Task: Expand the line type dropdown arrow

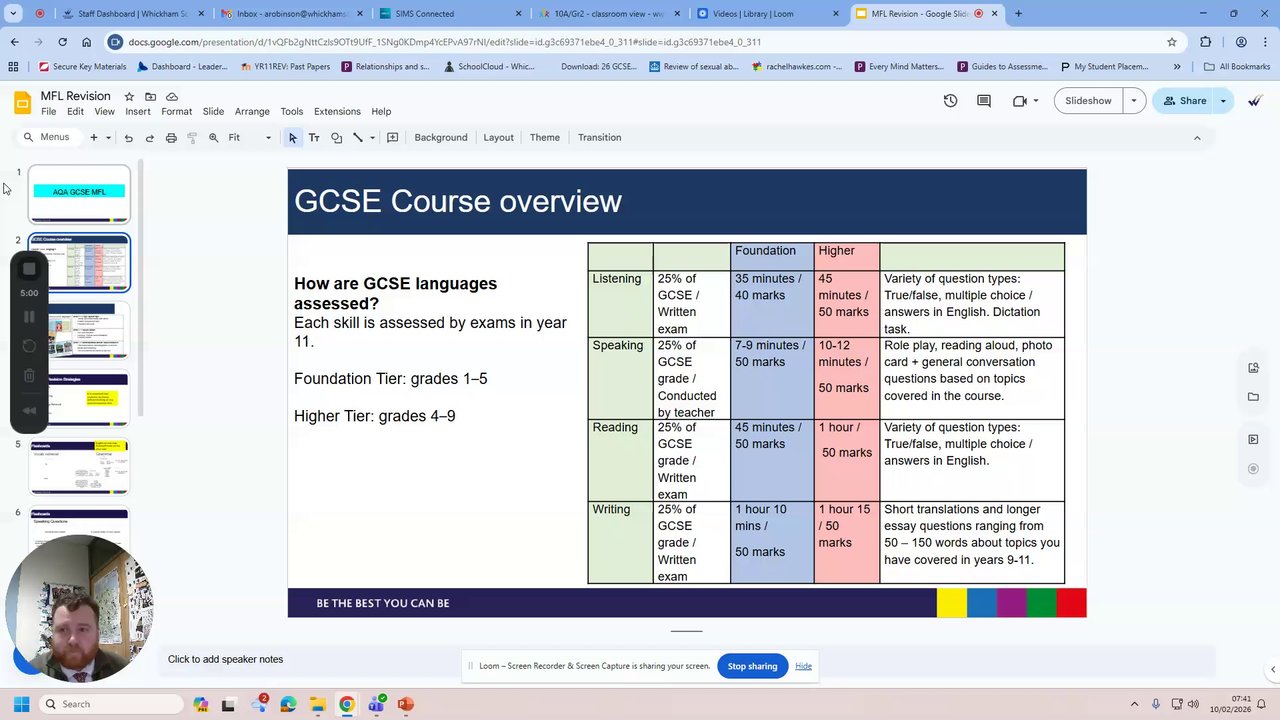Action: point(372,138)
